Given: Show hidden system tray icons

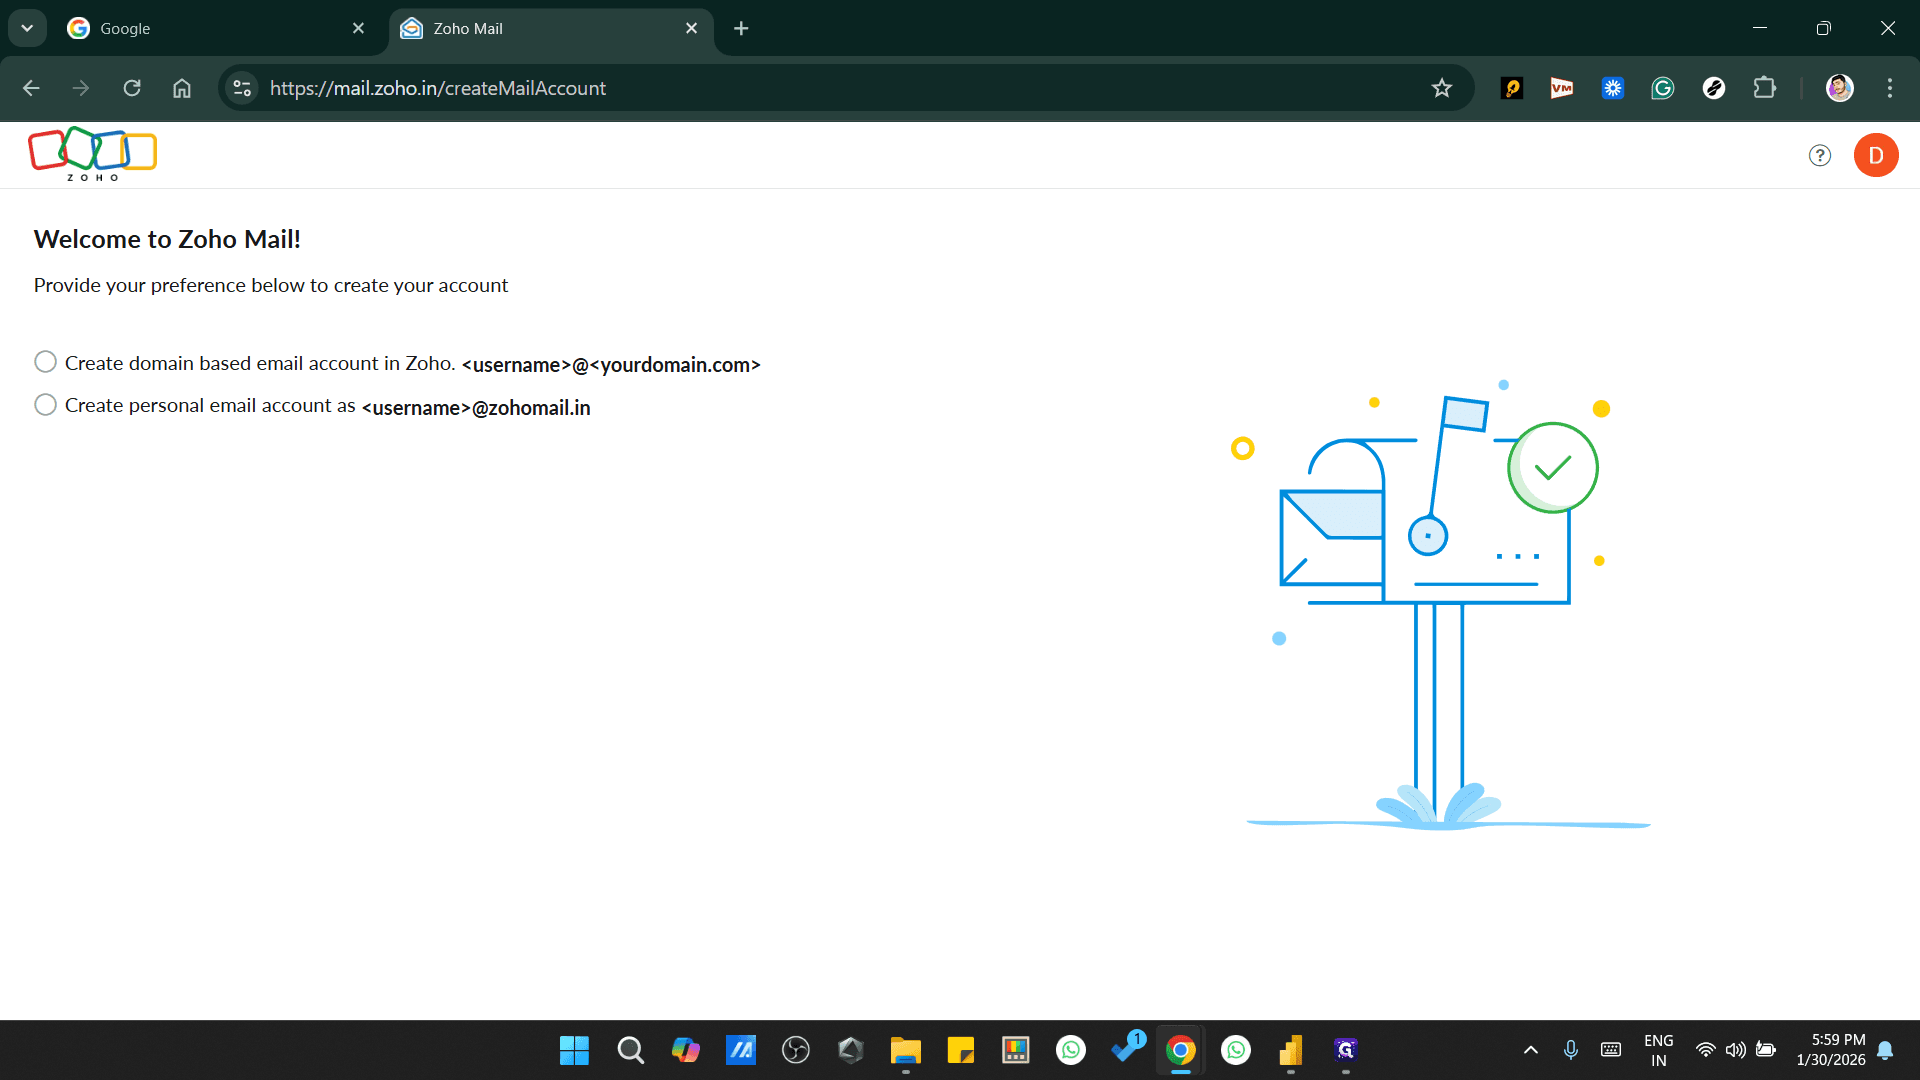Looking at the screenshot, I should point(1531,1050).
